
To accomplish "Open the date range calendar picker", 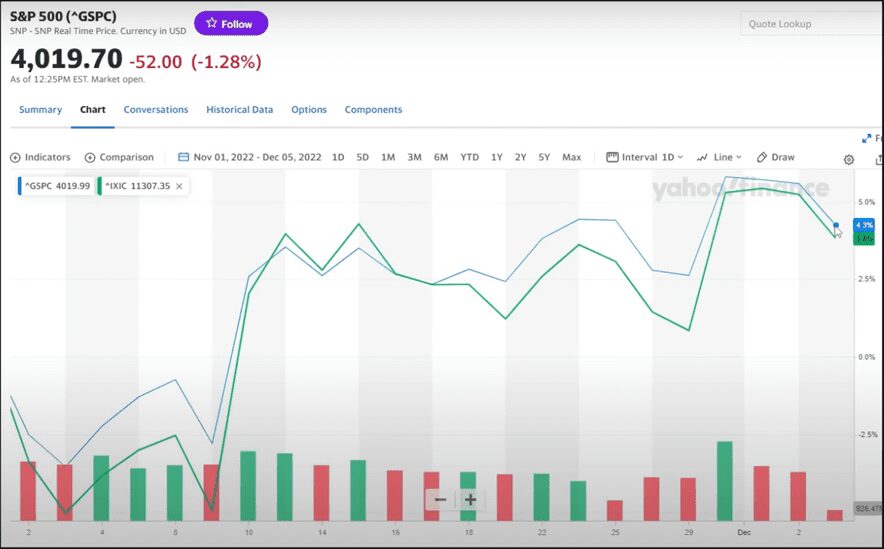I will click(183, 157).
